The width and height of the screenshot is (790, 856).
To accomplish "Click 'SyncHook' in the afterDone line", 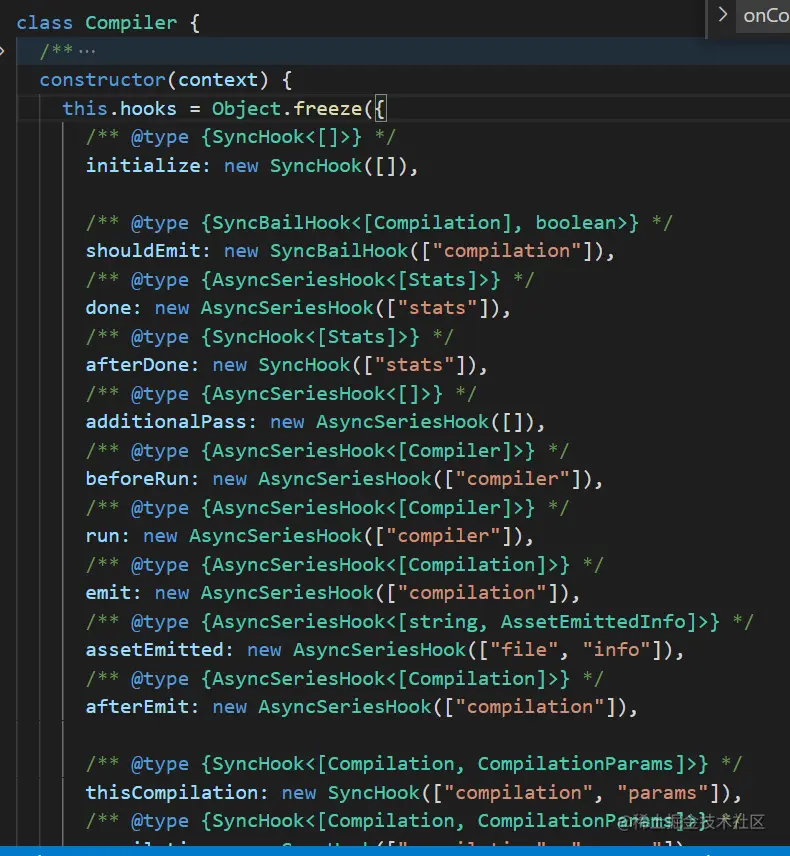I will click(x=304, y=365).
